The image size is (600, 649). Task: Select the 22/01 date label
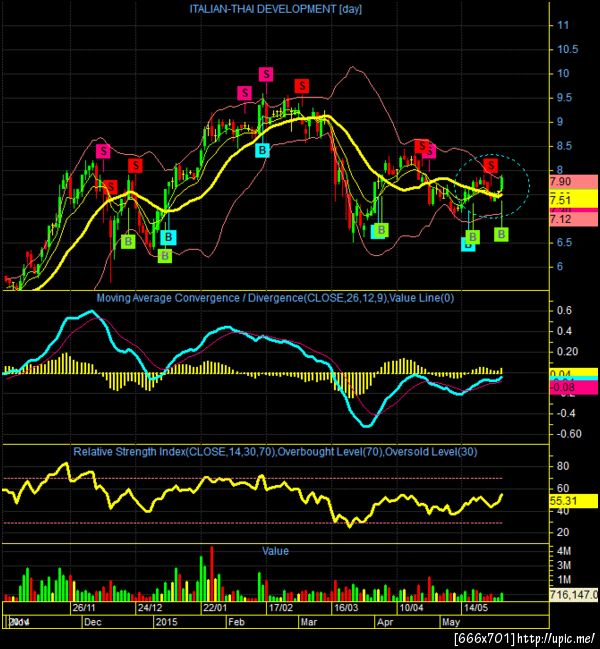(215, 608)
